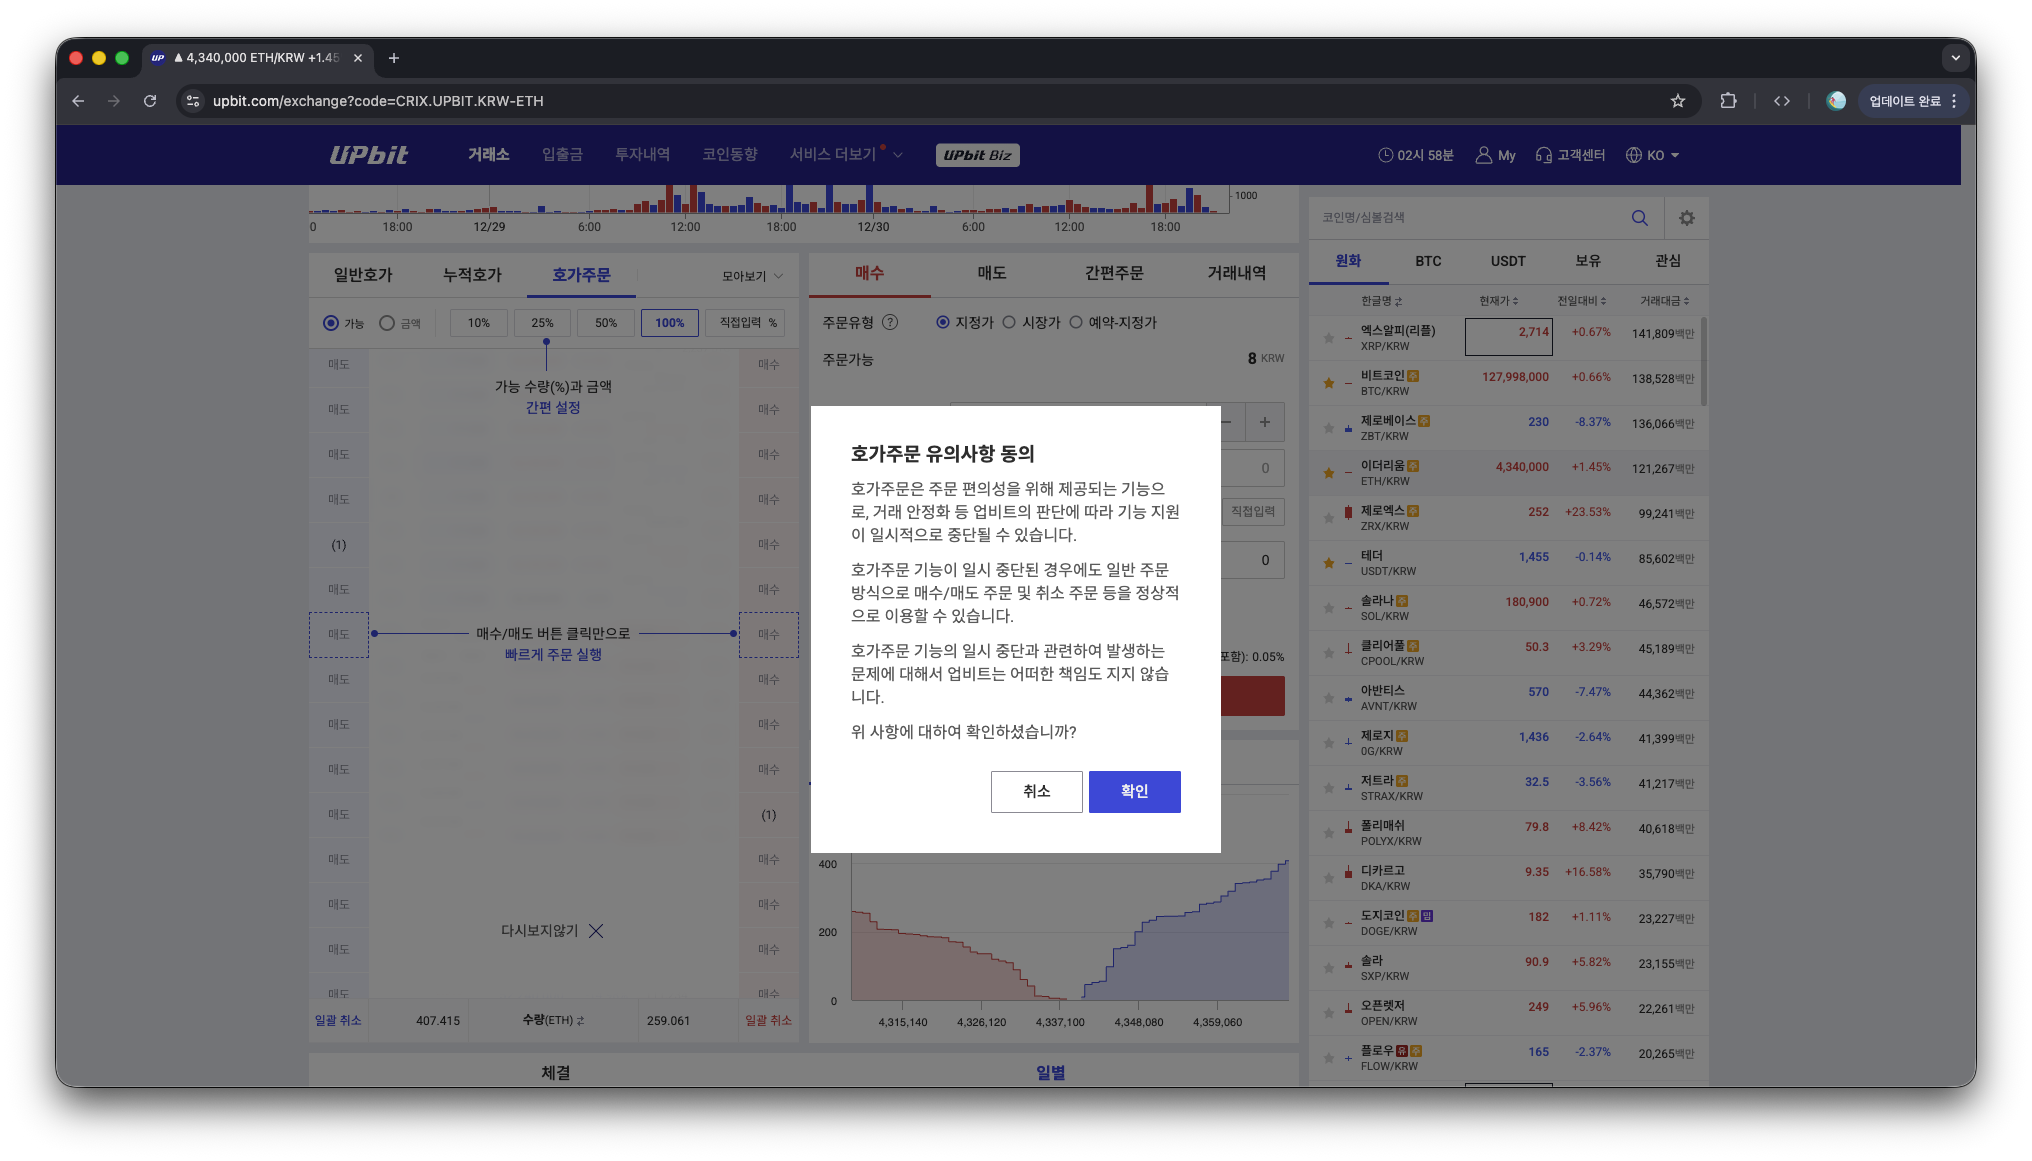Viewport: 2032px width, 1161px height.
Task: Select the 시장가 order type radio
Action: (1010, 322)
